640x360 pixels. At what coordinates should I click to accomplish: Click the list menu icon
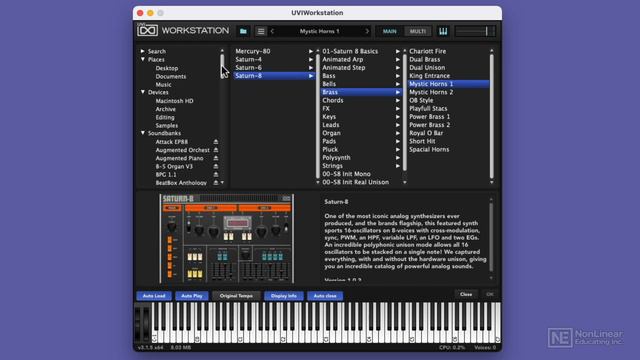coord(261,31)
